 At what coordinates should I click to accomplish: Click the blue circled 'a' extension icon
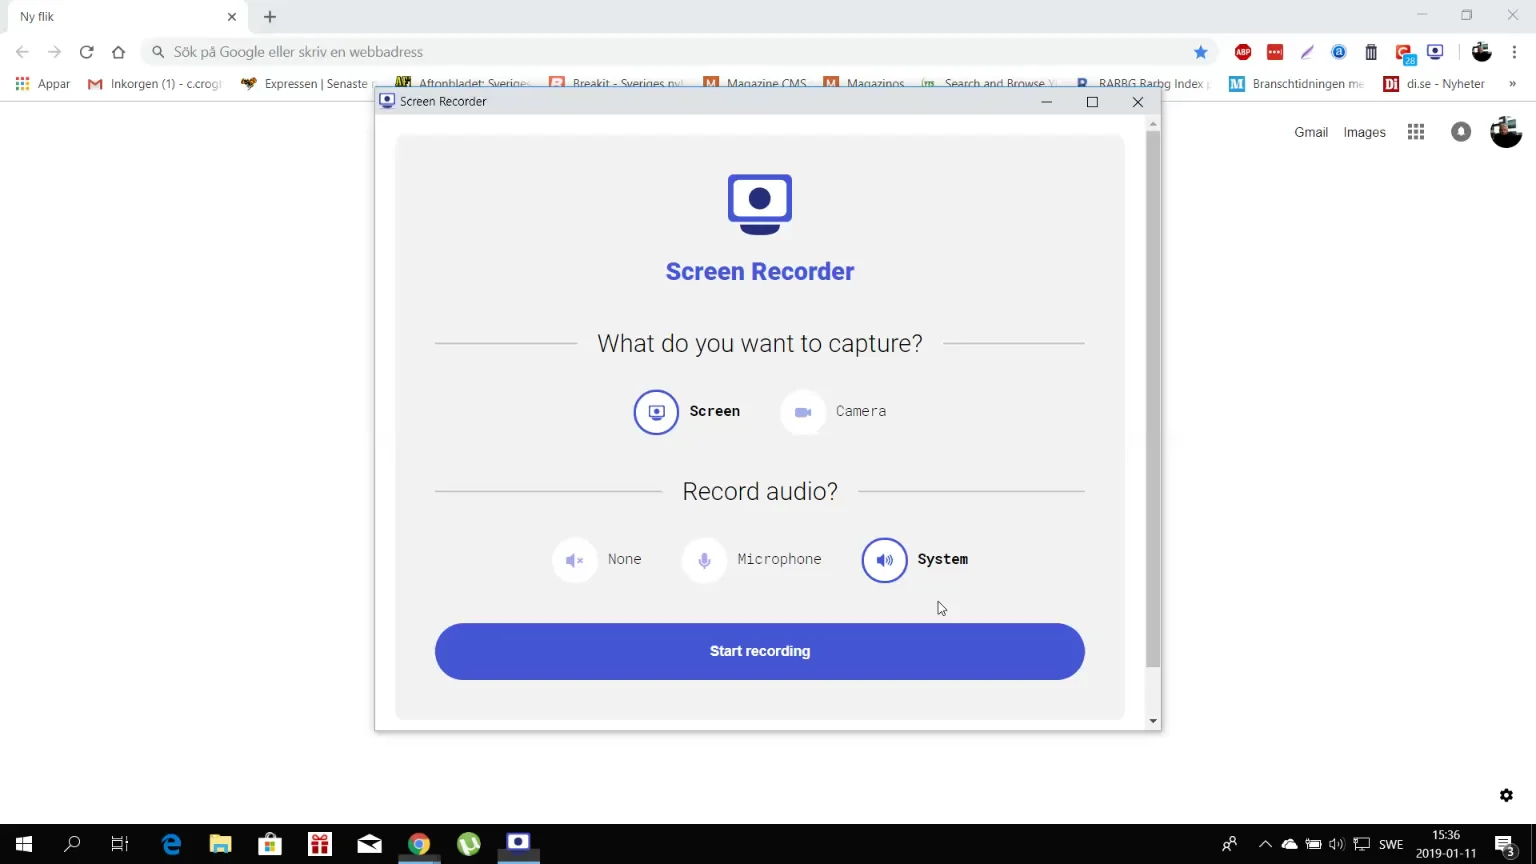coord(1339,52)
